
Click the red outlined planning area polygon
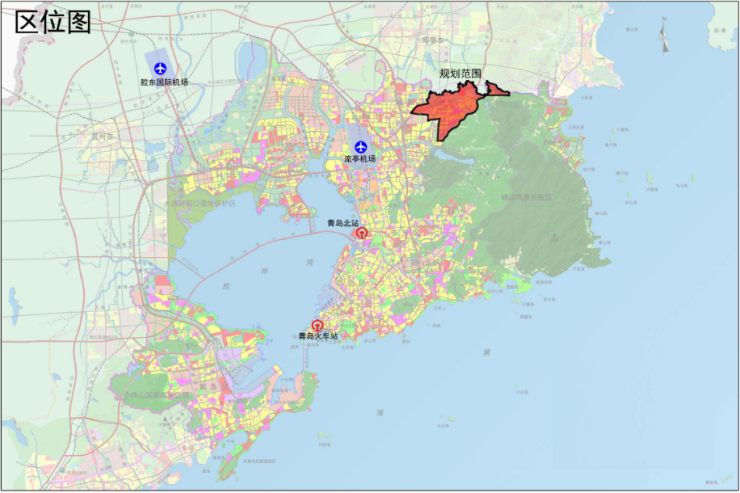tap(451, 109)
